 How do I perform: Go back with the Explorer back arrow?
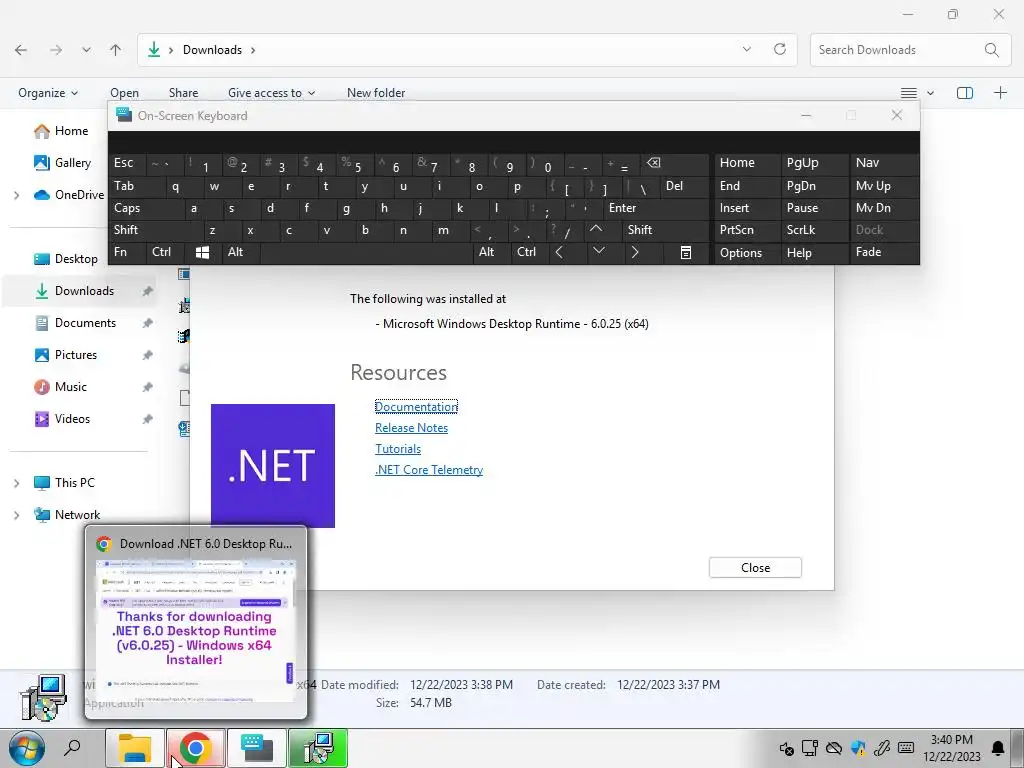pyautogui.click(x=21, y=50)
